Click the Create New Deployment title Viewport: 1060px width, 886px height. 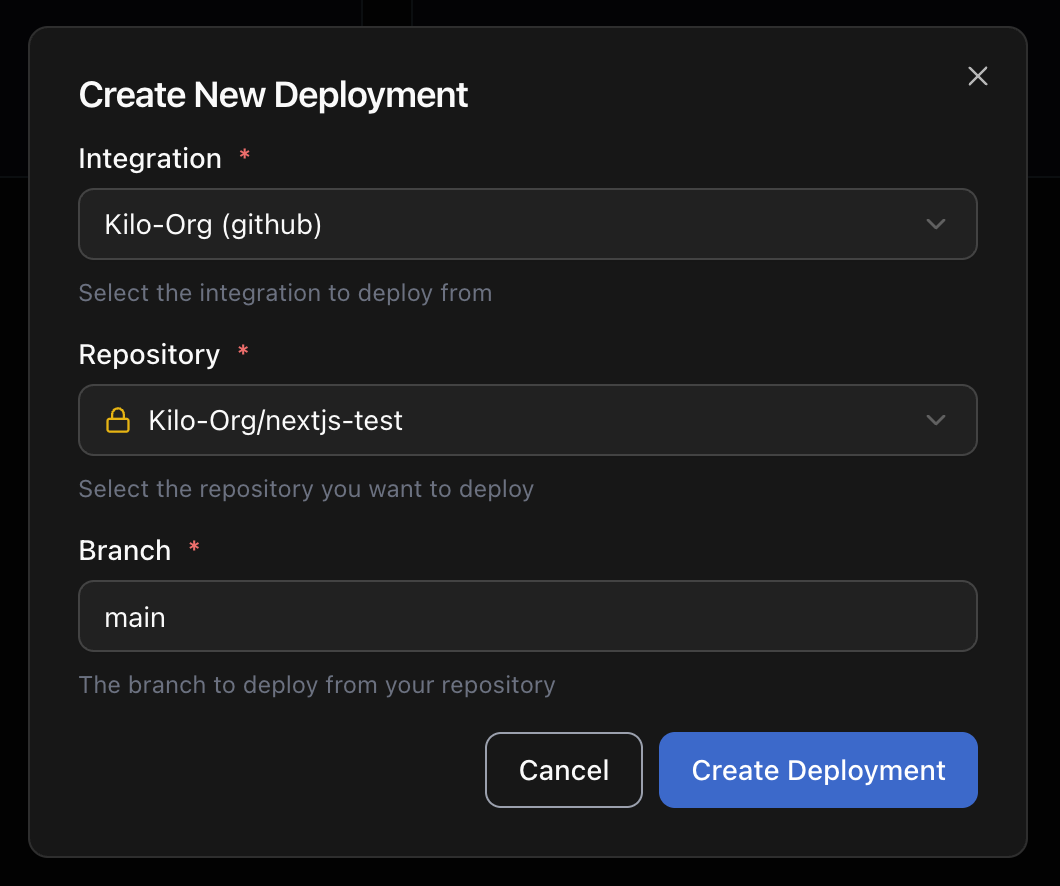coord(273,94)
